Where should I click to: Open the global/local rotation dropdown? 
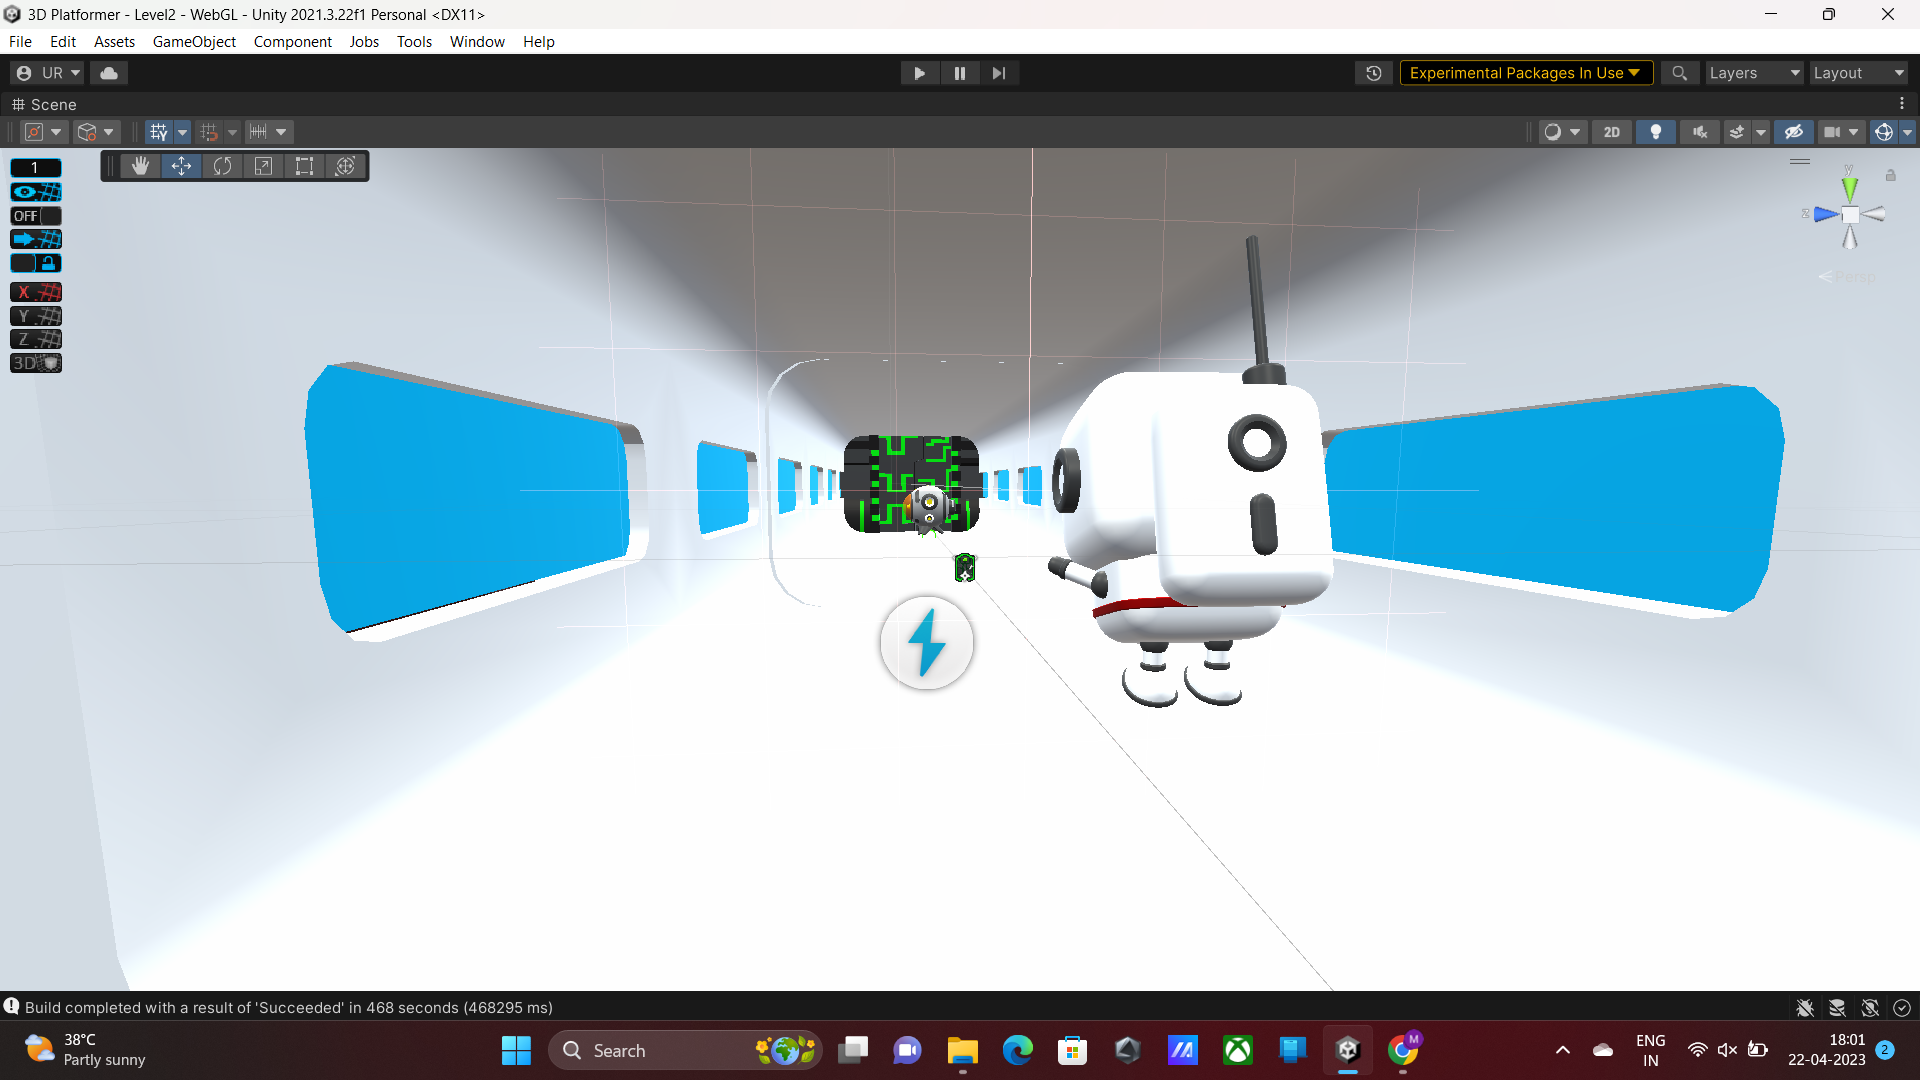tap(97, 132)
